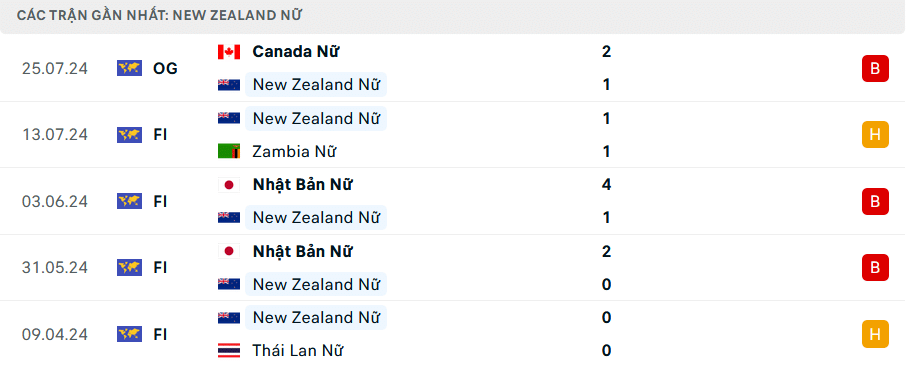The height and width of the screenshot is (367, 906).
Task: Click the Zambia flag icon
Action: 229,152
